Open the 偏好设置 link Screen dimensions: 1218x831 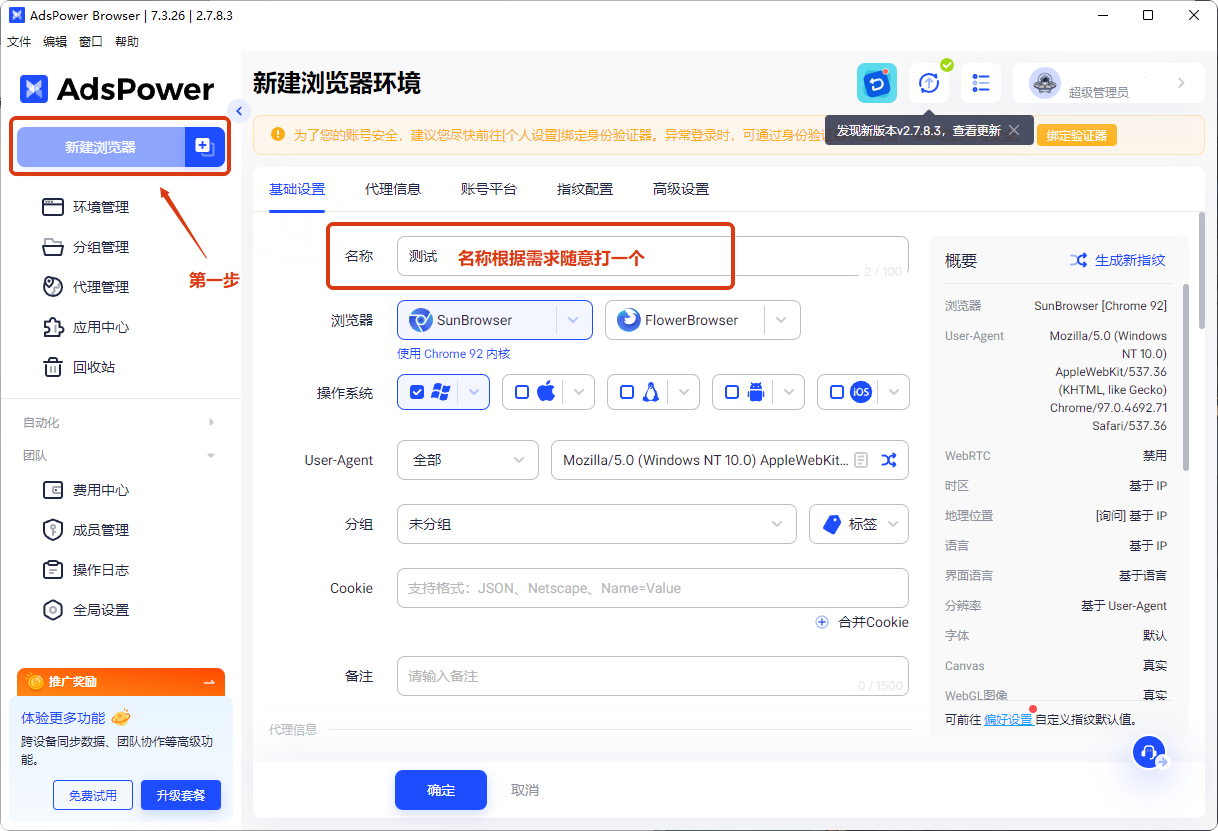(x=1008, y=719)
